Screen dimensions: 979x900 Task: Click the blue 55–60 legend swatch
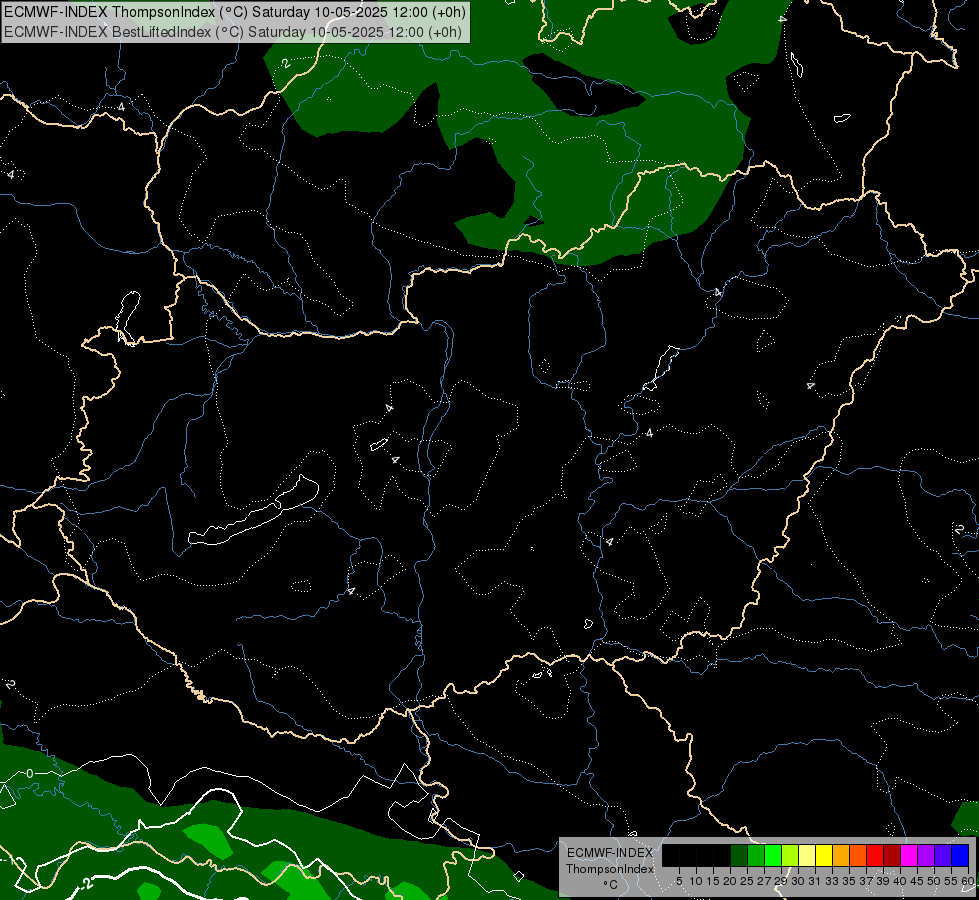pyautogui.click(x=960, y=855)
